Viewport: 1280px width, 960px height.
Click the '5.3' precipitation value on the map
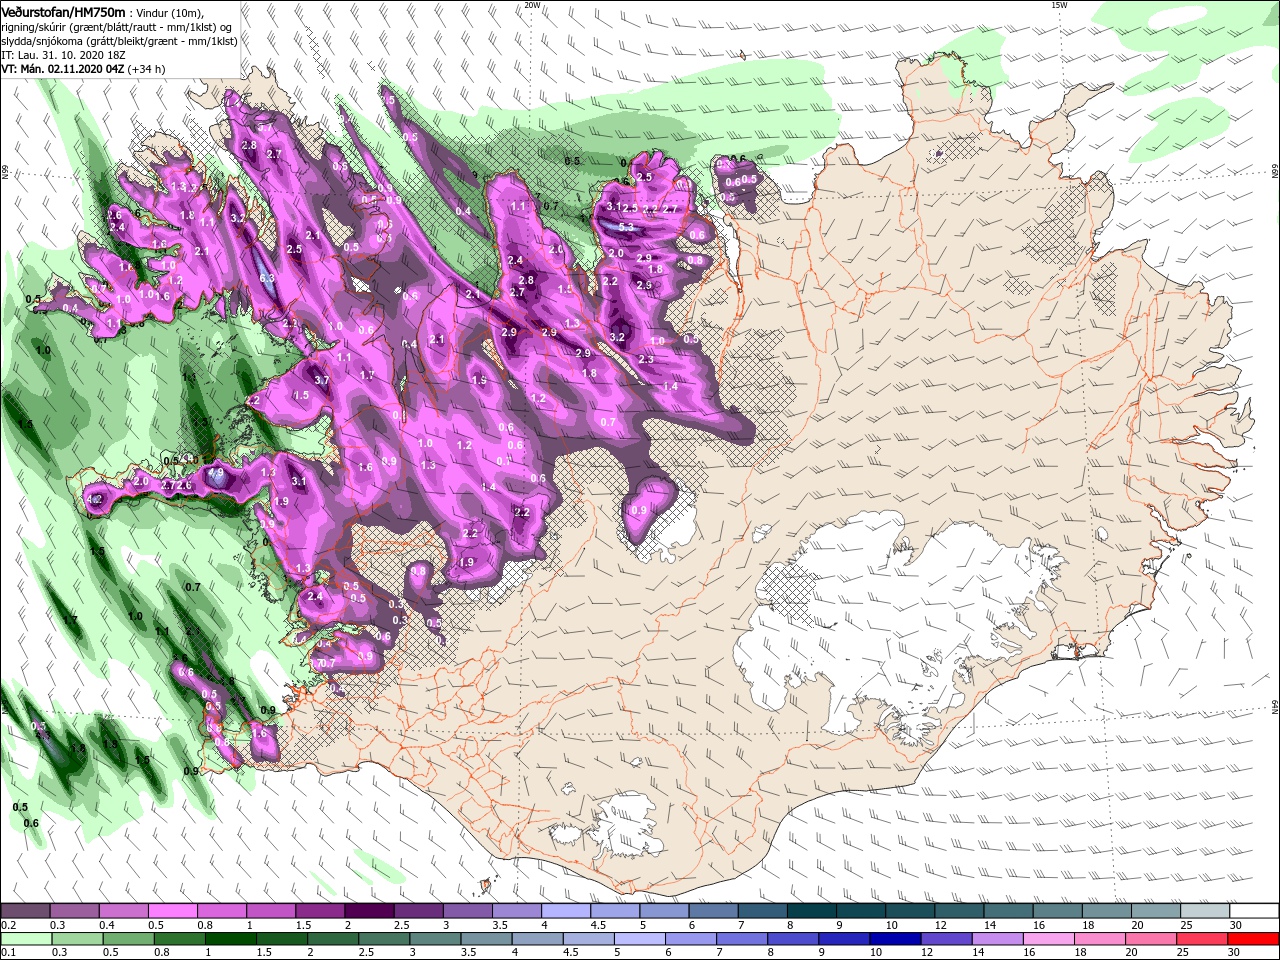coord(627,228)
